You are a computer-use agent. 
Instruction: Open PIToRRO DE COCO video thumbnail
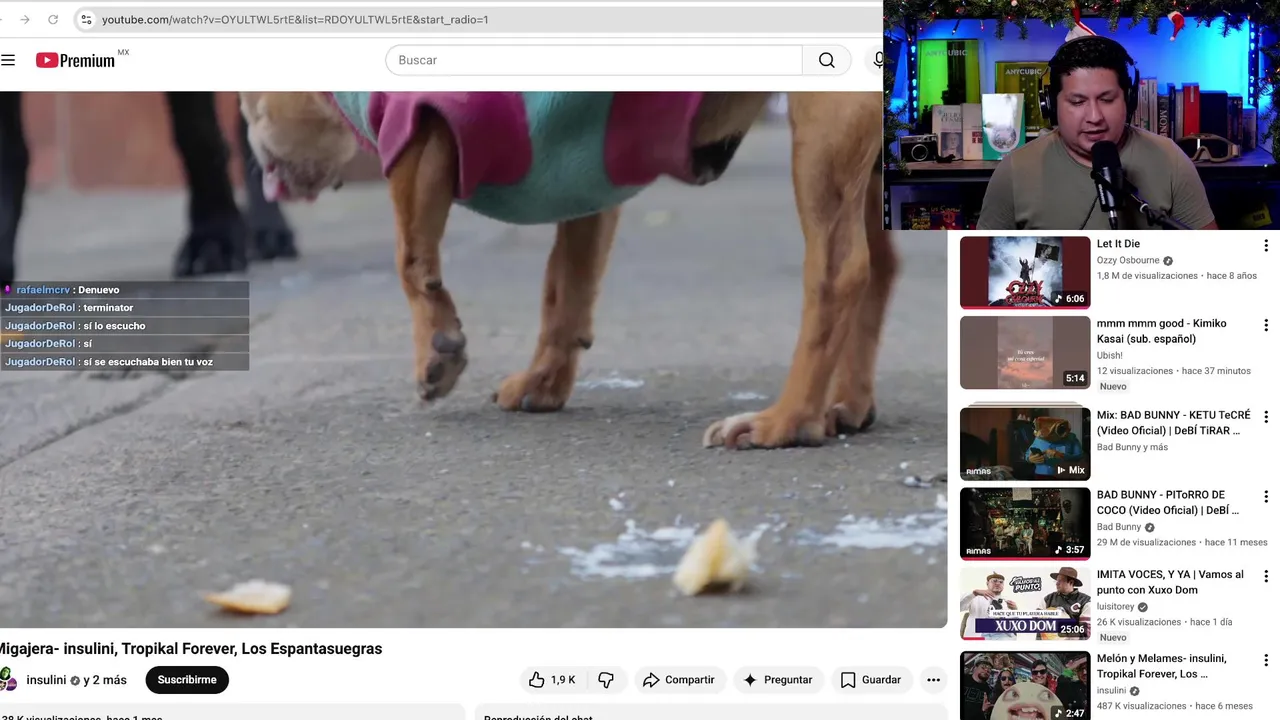click(1025, 523)
